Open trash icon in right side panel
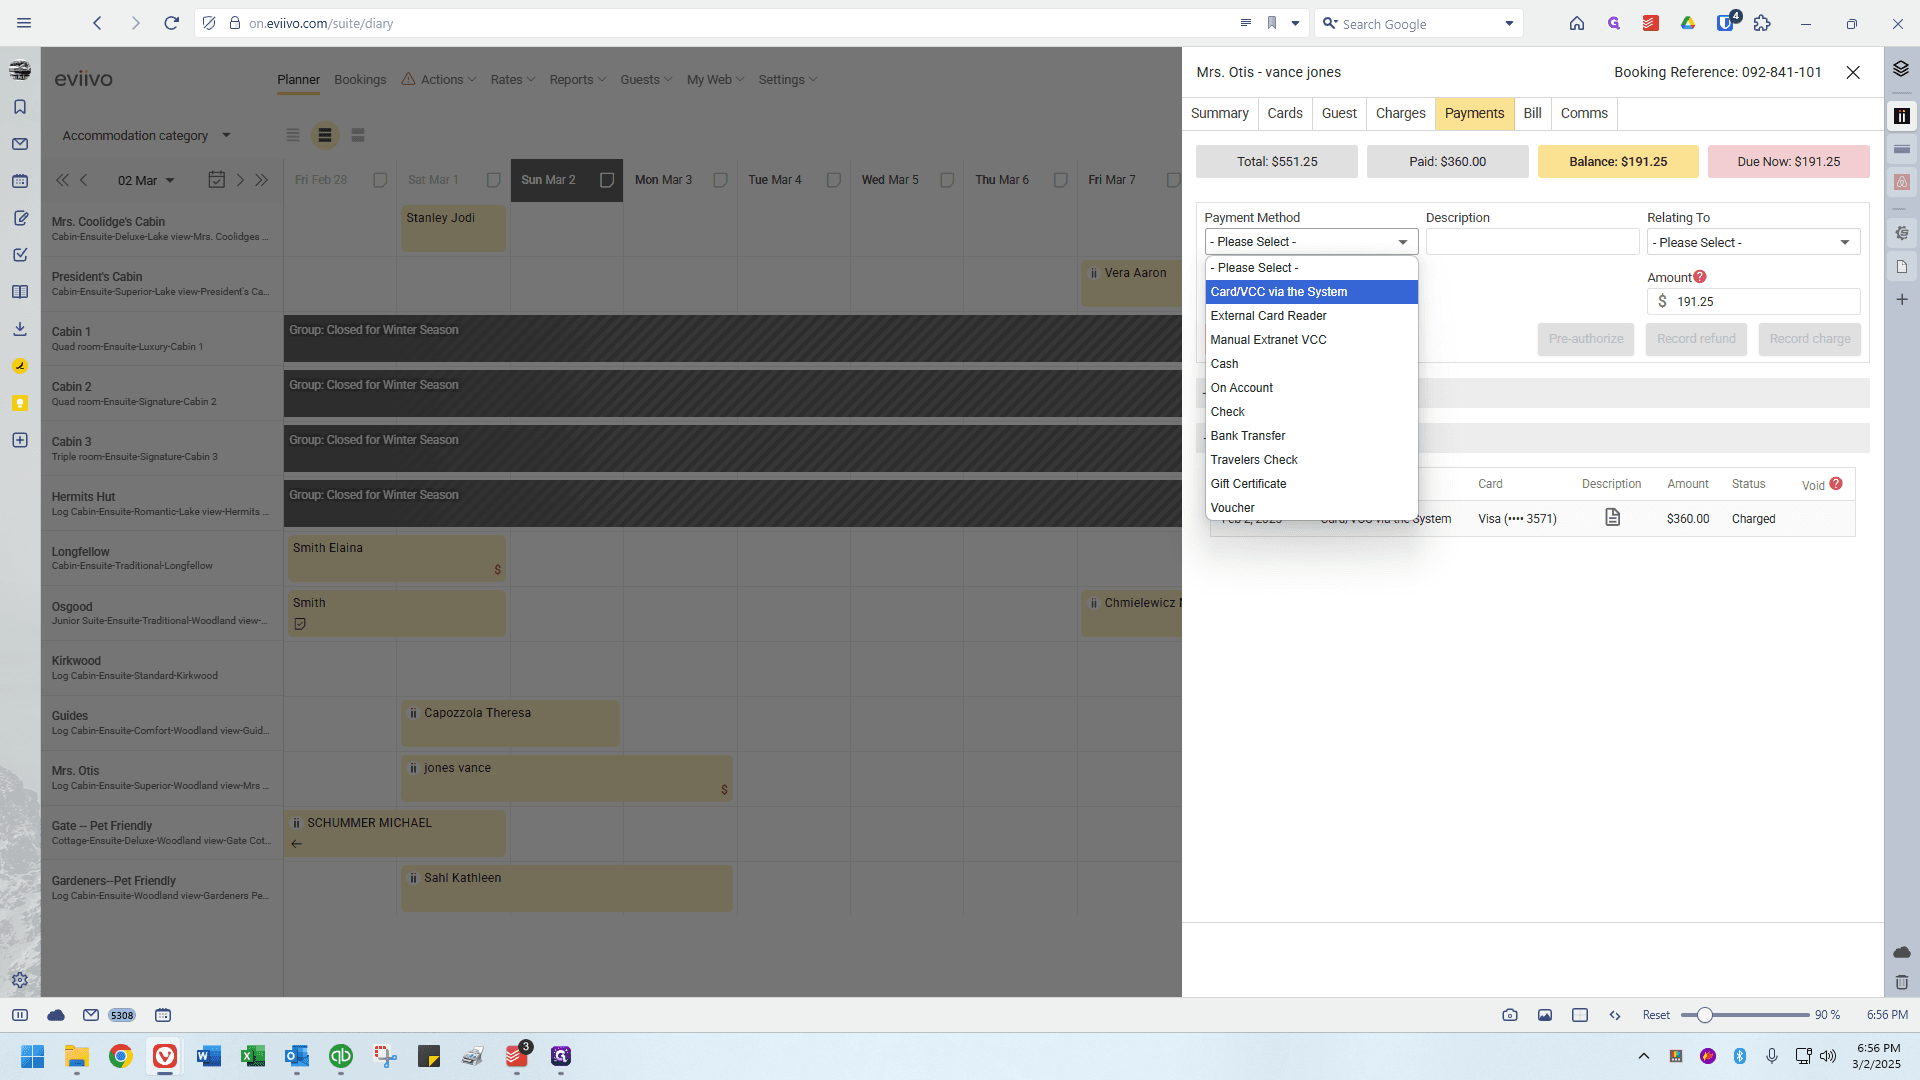The image size is (1920, 1080). click(1902, 982)
